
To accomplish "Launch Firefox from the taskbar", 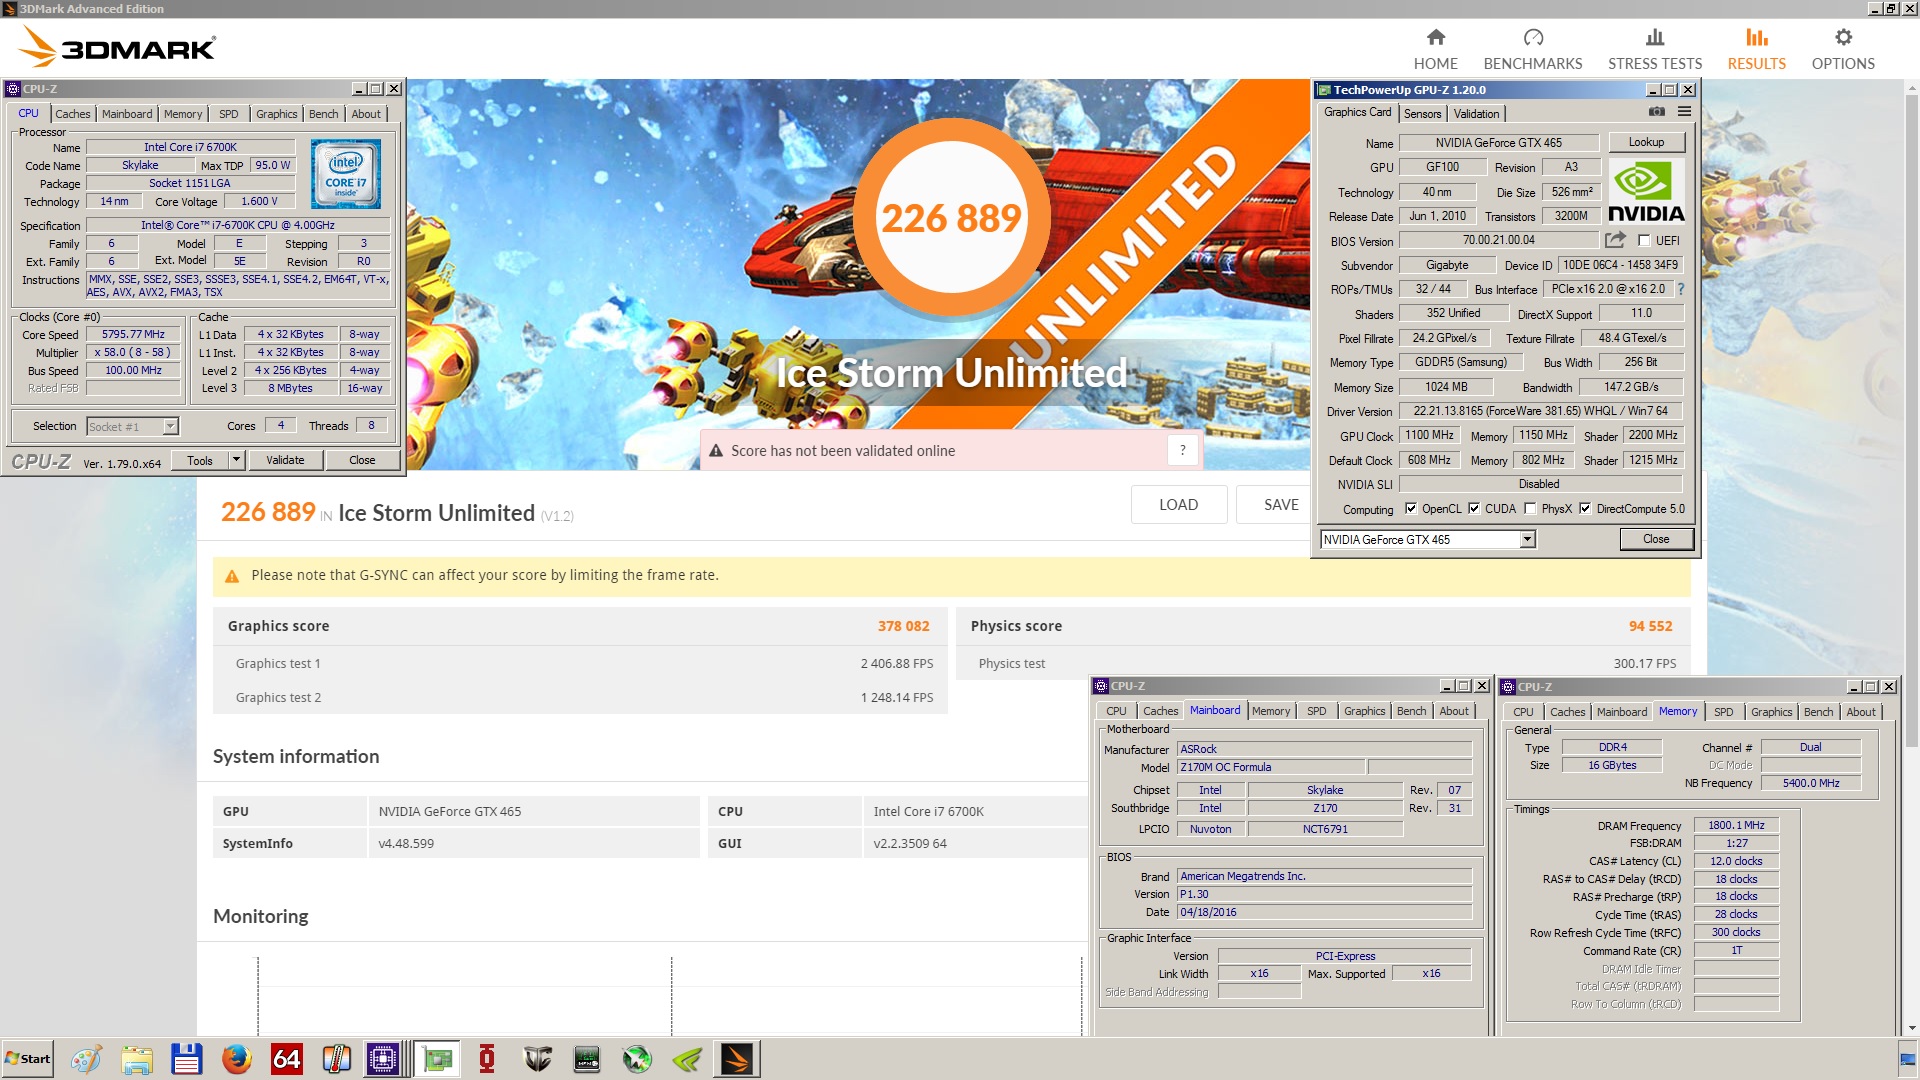I will pos(237,1059).
